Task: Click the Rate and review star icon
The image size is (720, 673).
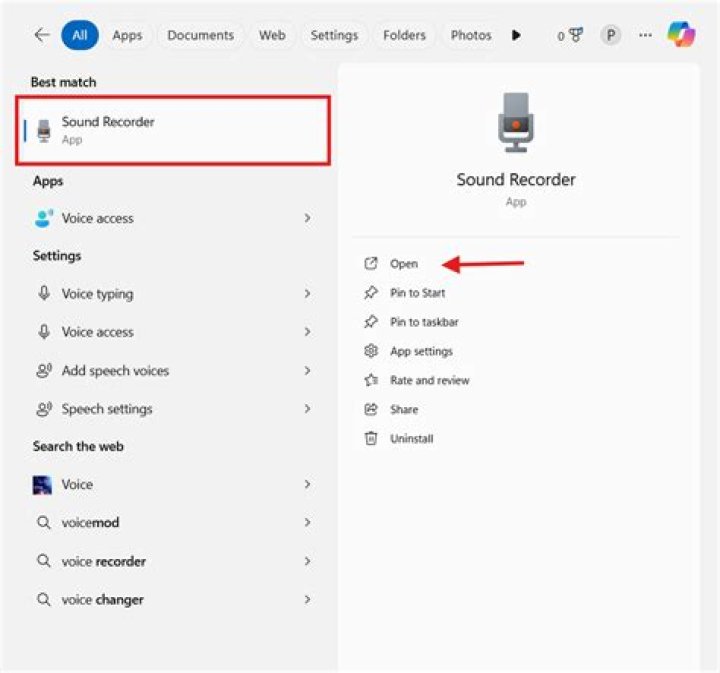Action: pos(371,380)
